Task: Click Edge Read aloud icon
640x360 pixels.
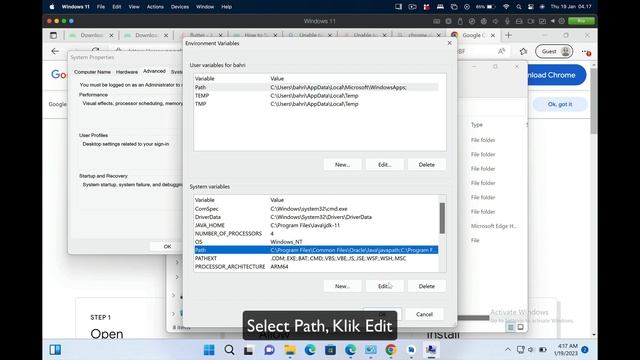Action: (501, 51)
